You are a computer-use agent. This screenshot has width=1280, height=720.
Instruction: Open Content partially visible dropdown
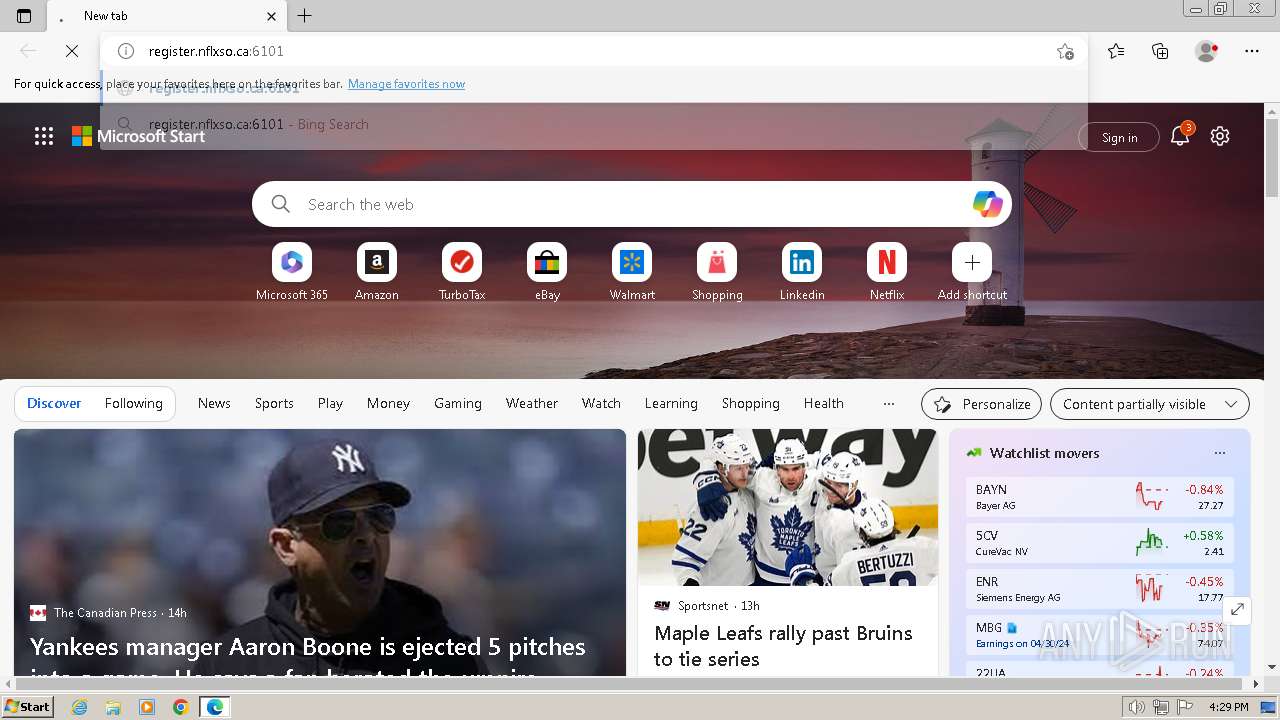click(x=1150, y=404)
